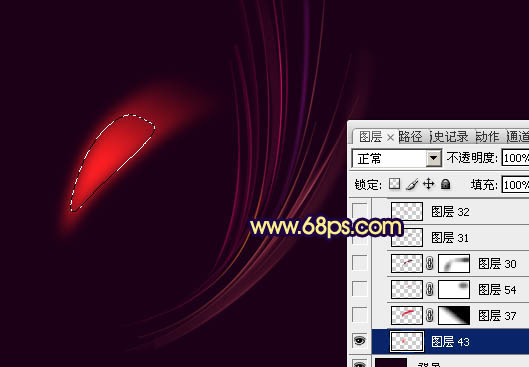This screenshot has width=529, height=367.
Task: Switch to the 路径 (Paths) tab
Action: point(411,137)
